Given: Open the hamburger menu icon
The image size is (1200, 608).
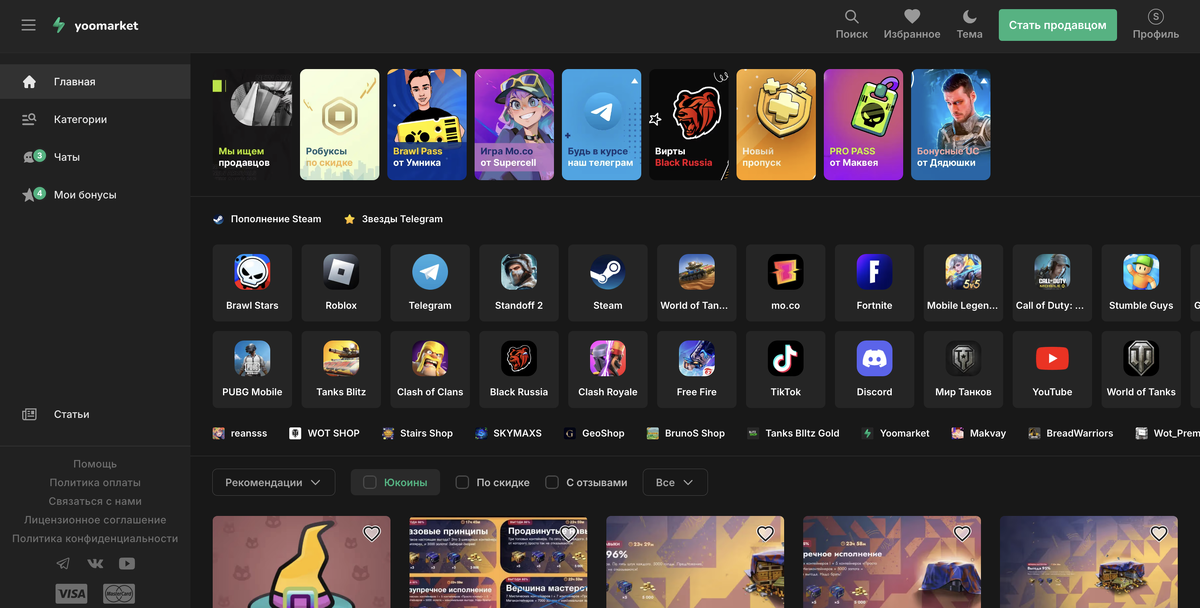Looking at the screenshot, I should (x=28, y=25).
